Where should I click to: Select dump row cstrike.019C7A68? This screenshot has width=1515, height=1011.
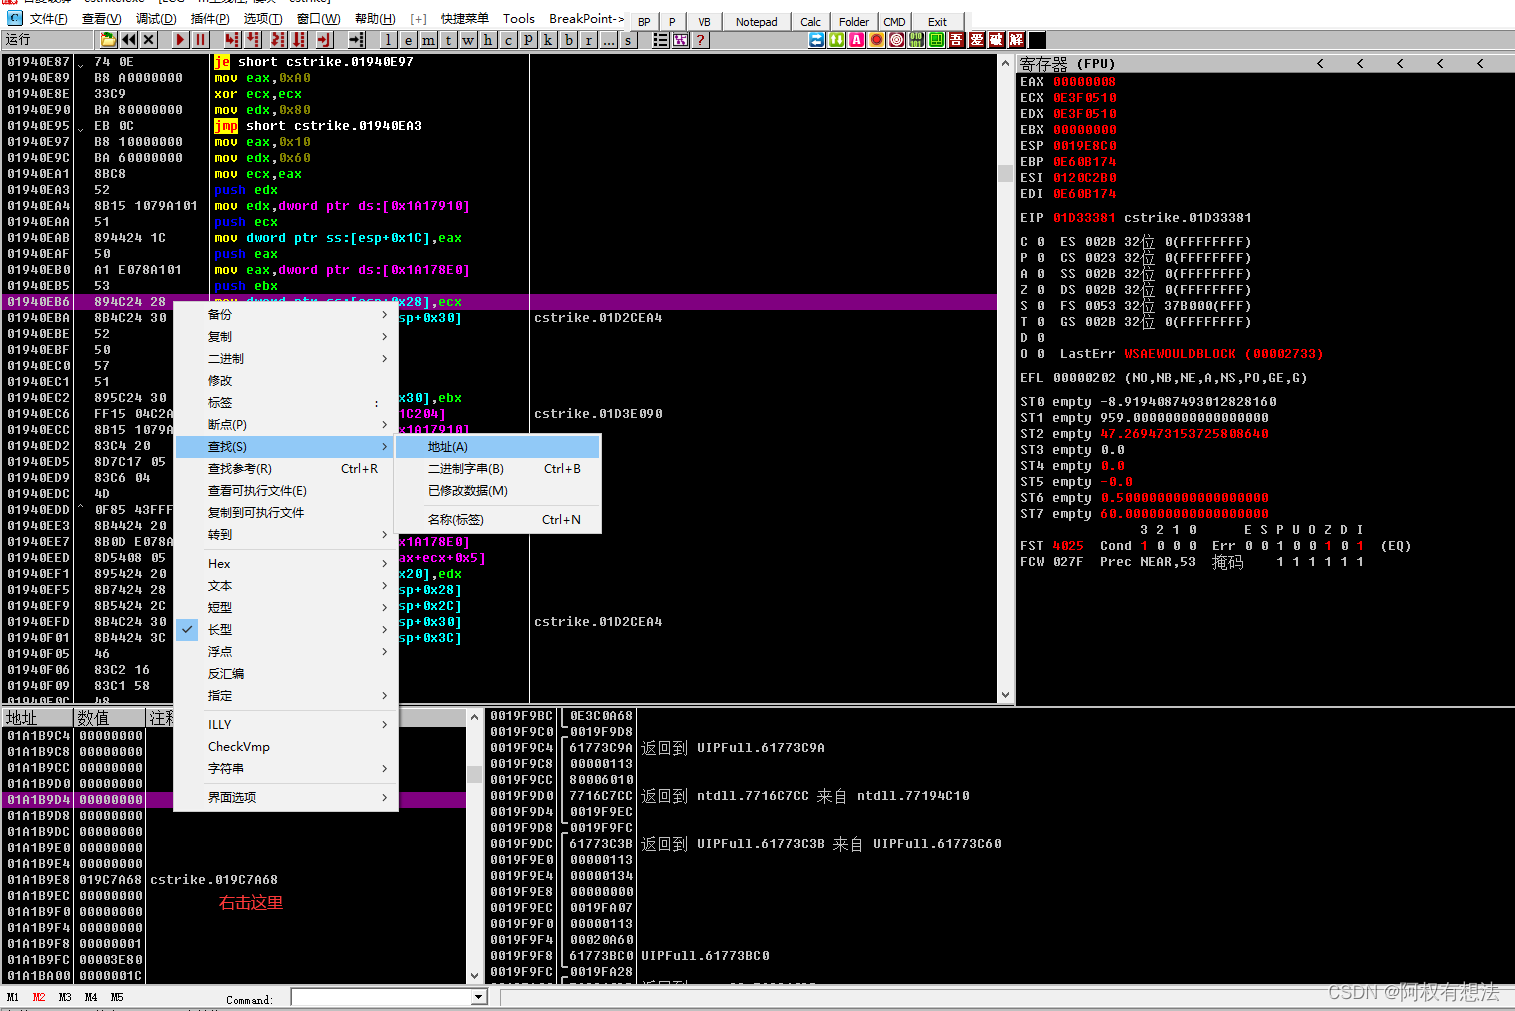click(235, 880)
